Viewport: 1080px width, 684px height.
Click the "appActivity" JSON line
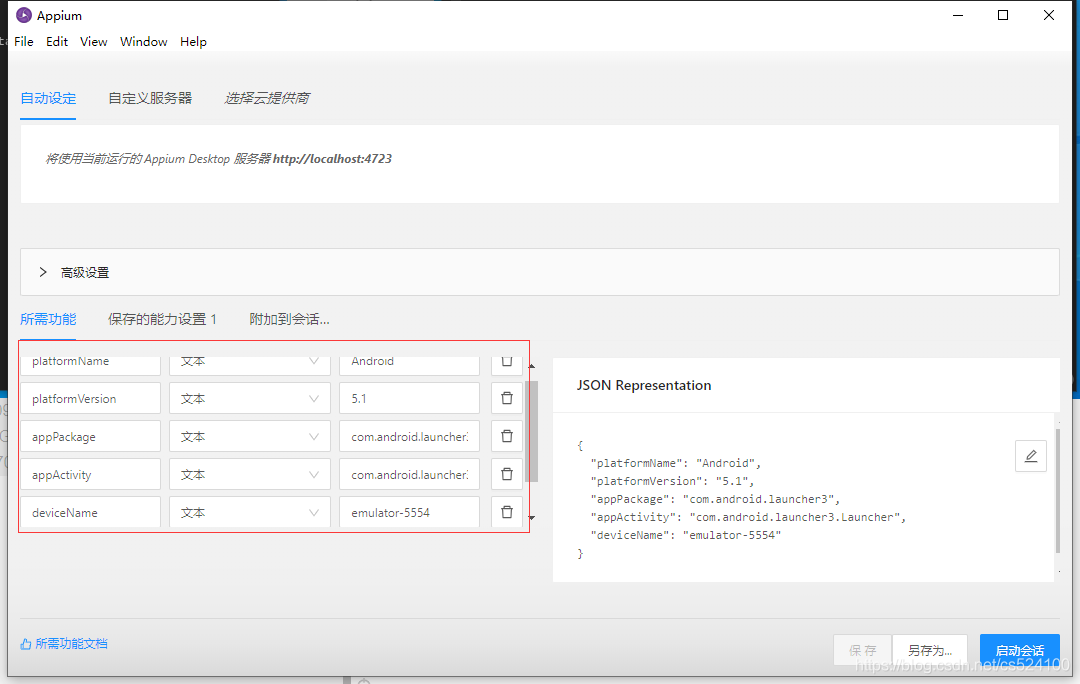point(748,517)
